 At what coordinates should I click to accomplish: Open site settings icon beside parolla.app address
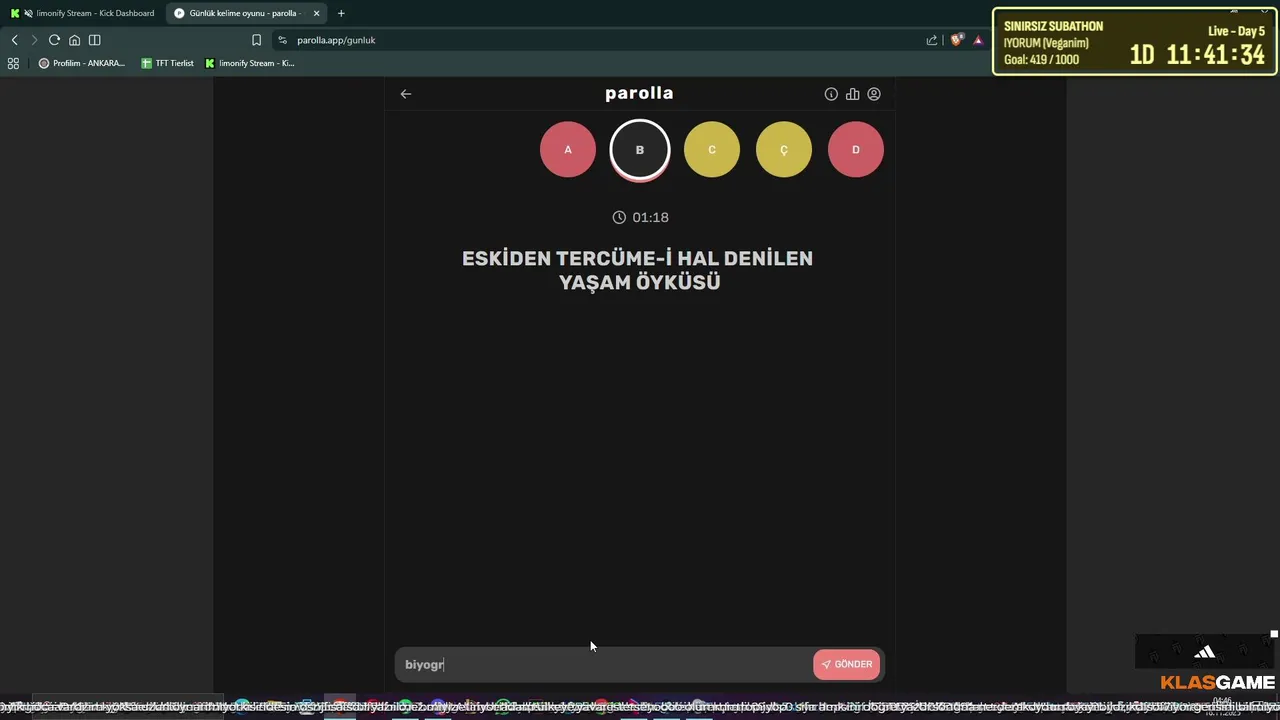(x=282, y=40)
